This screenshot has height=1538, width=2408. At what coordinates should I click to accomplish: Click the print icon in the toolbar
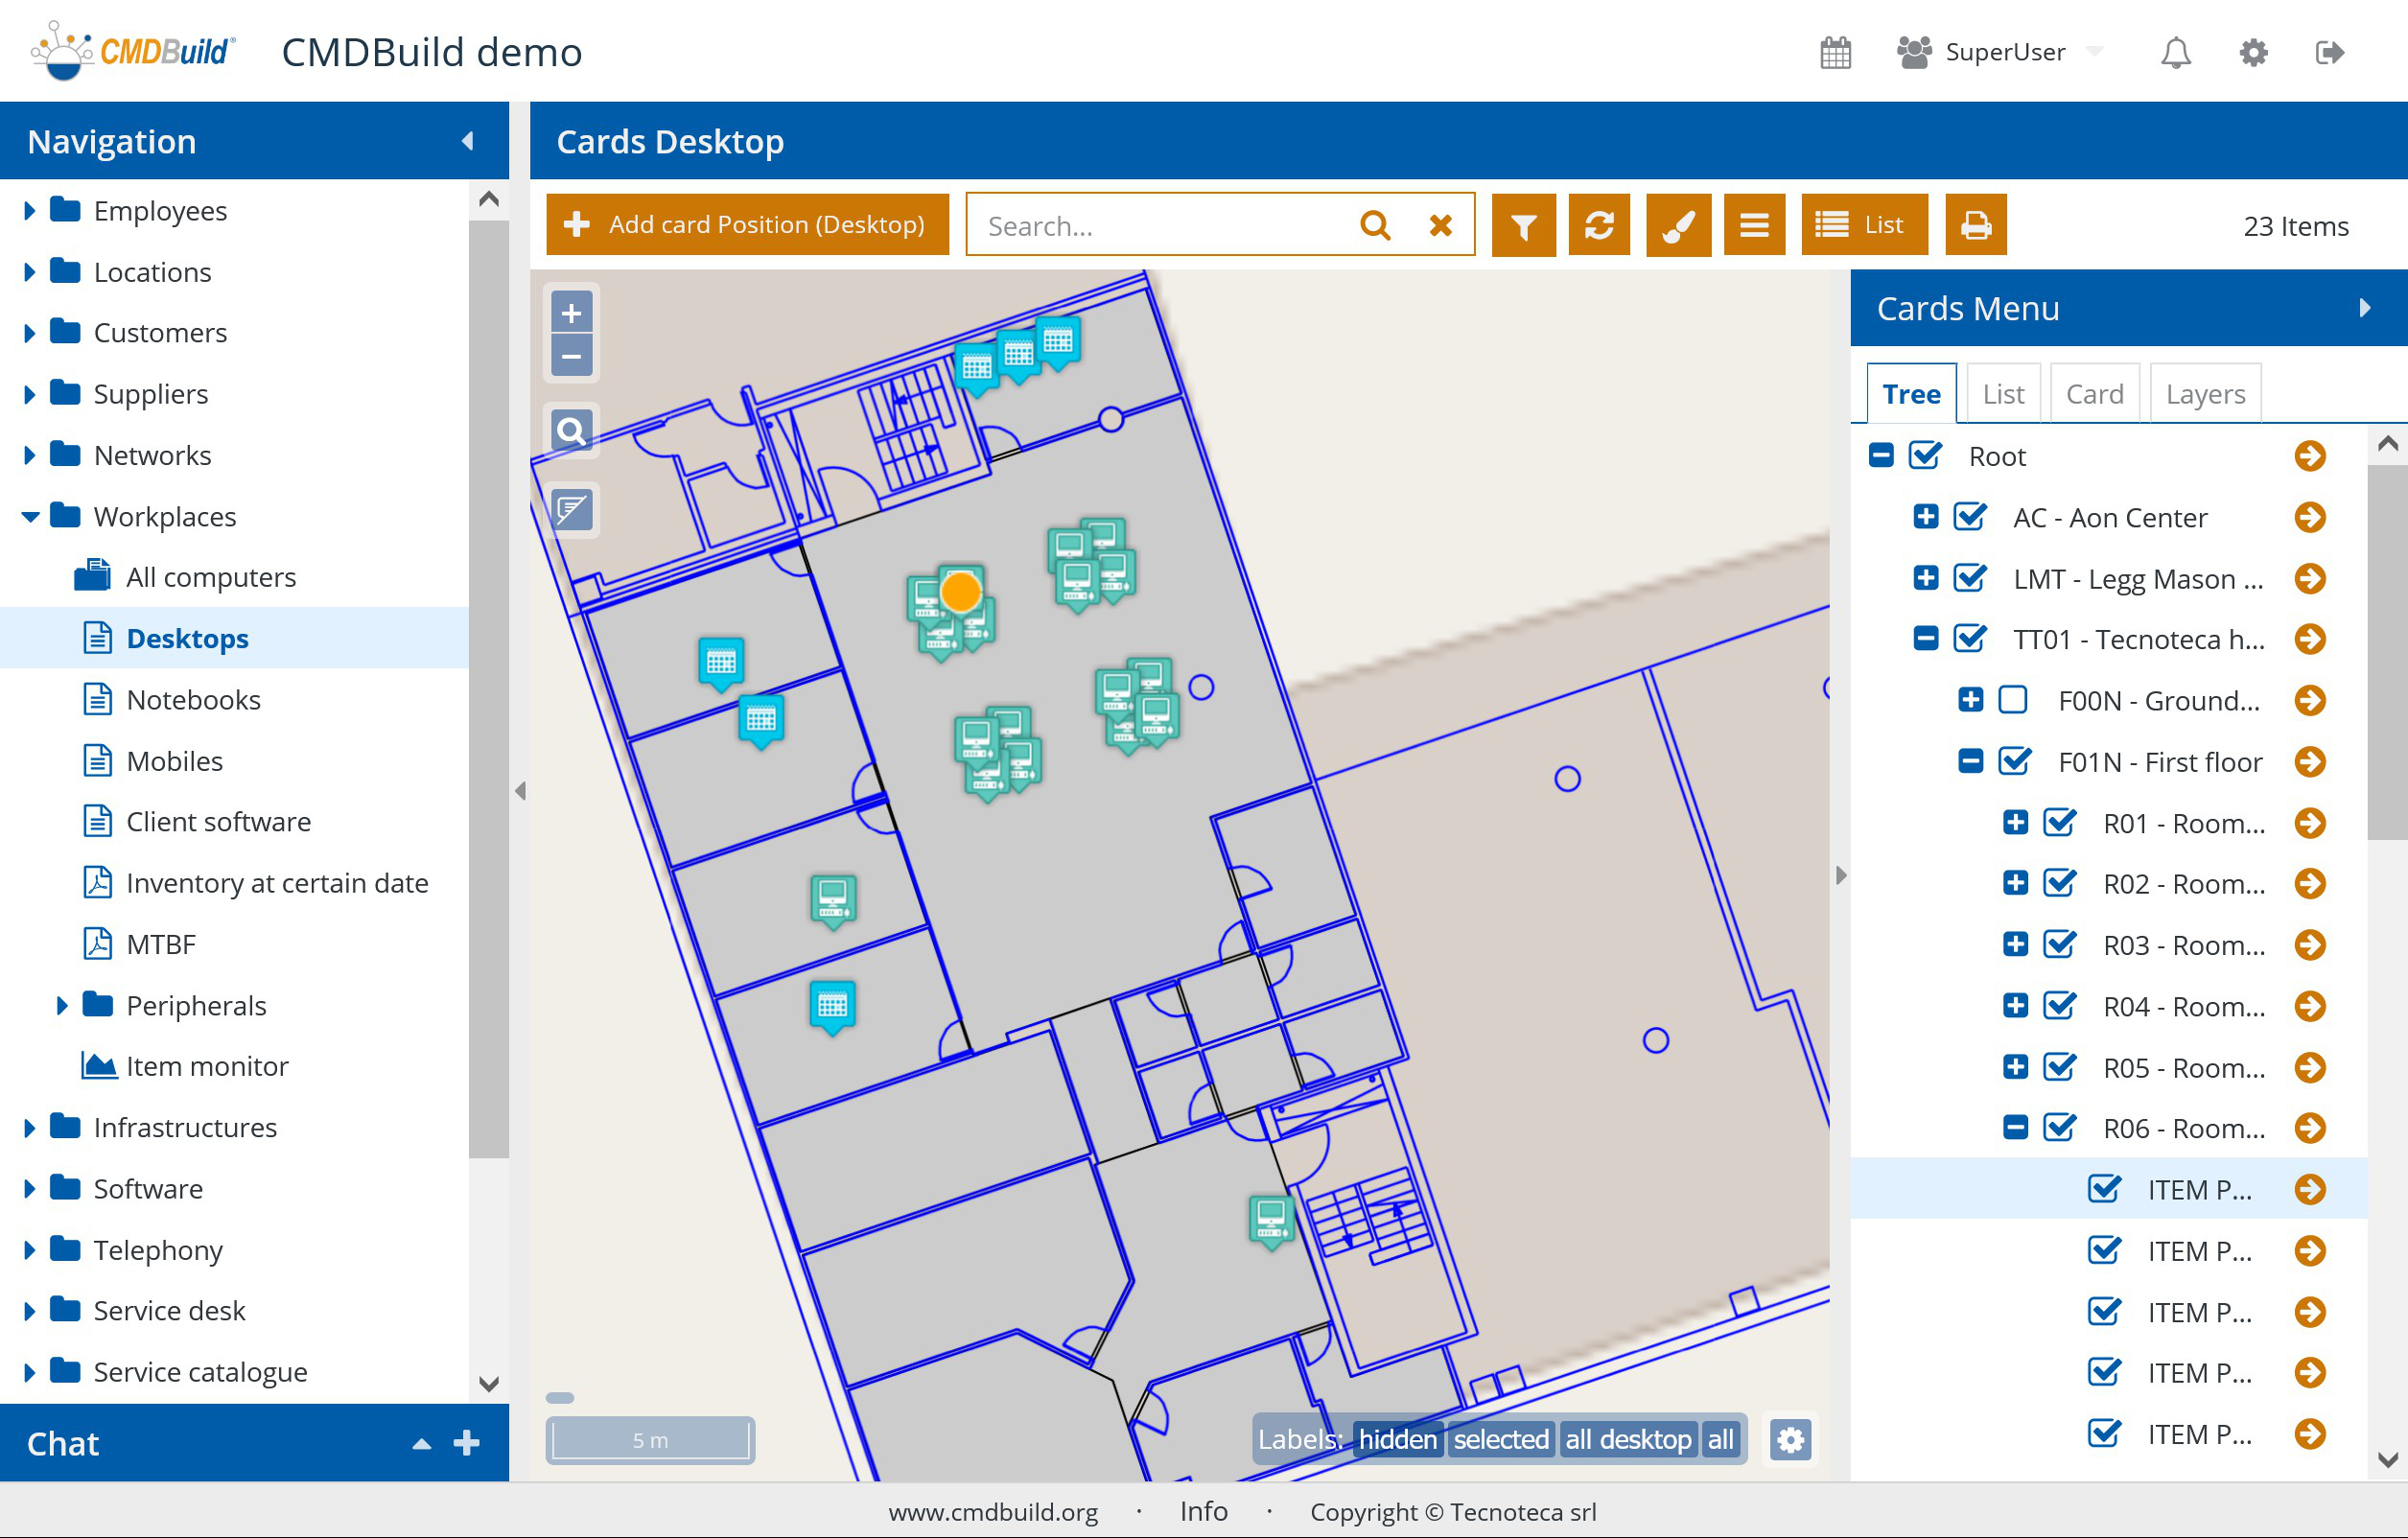coord(1975,226)
